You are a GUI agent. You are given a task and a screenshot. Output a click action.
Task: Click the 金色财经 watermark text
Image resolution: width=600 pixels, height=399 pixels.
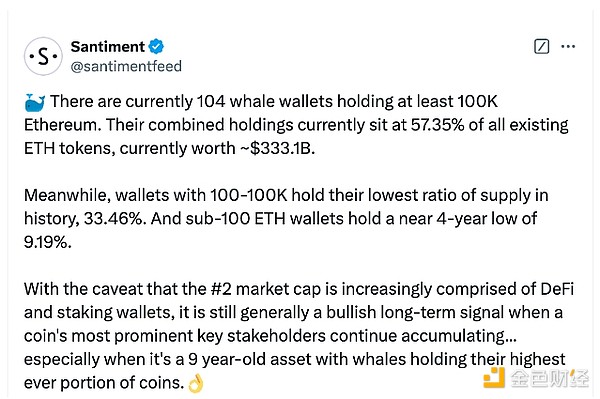pos(549,378)
